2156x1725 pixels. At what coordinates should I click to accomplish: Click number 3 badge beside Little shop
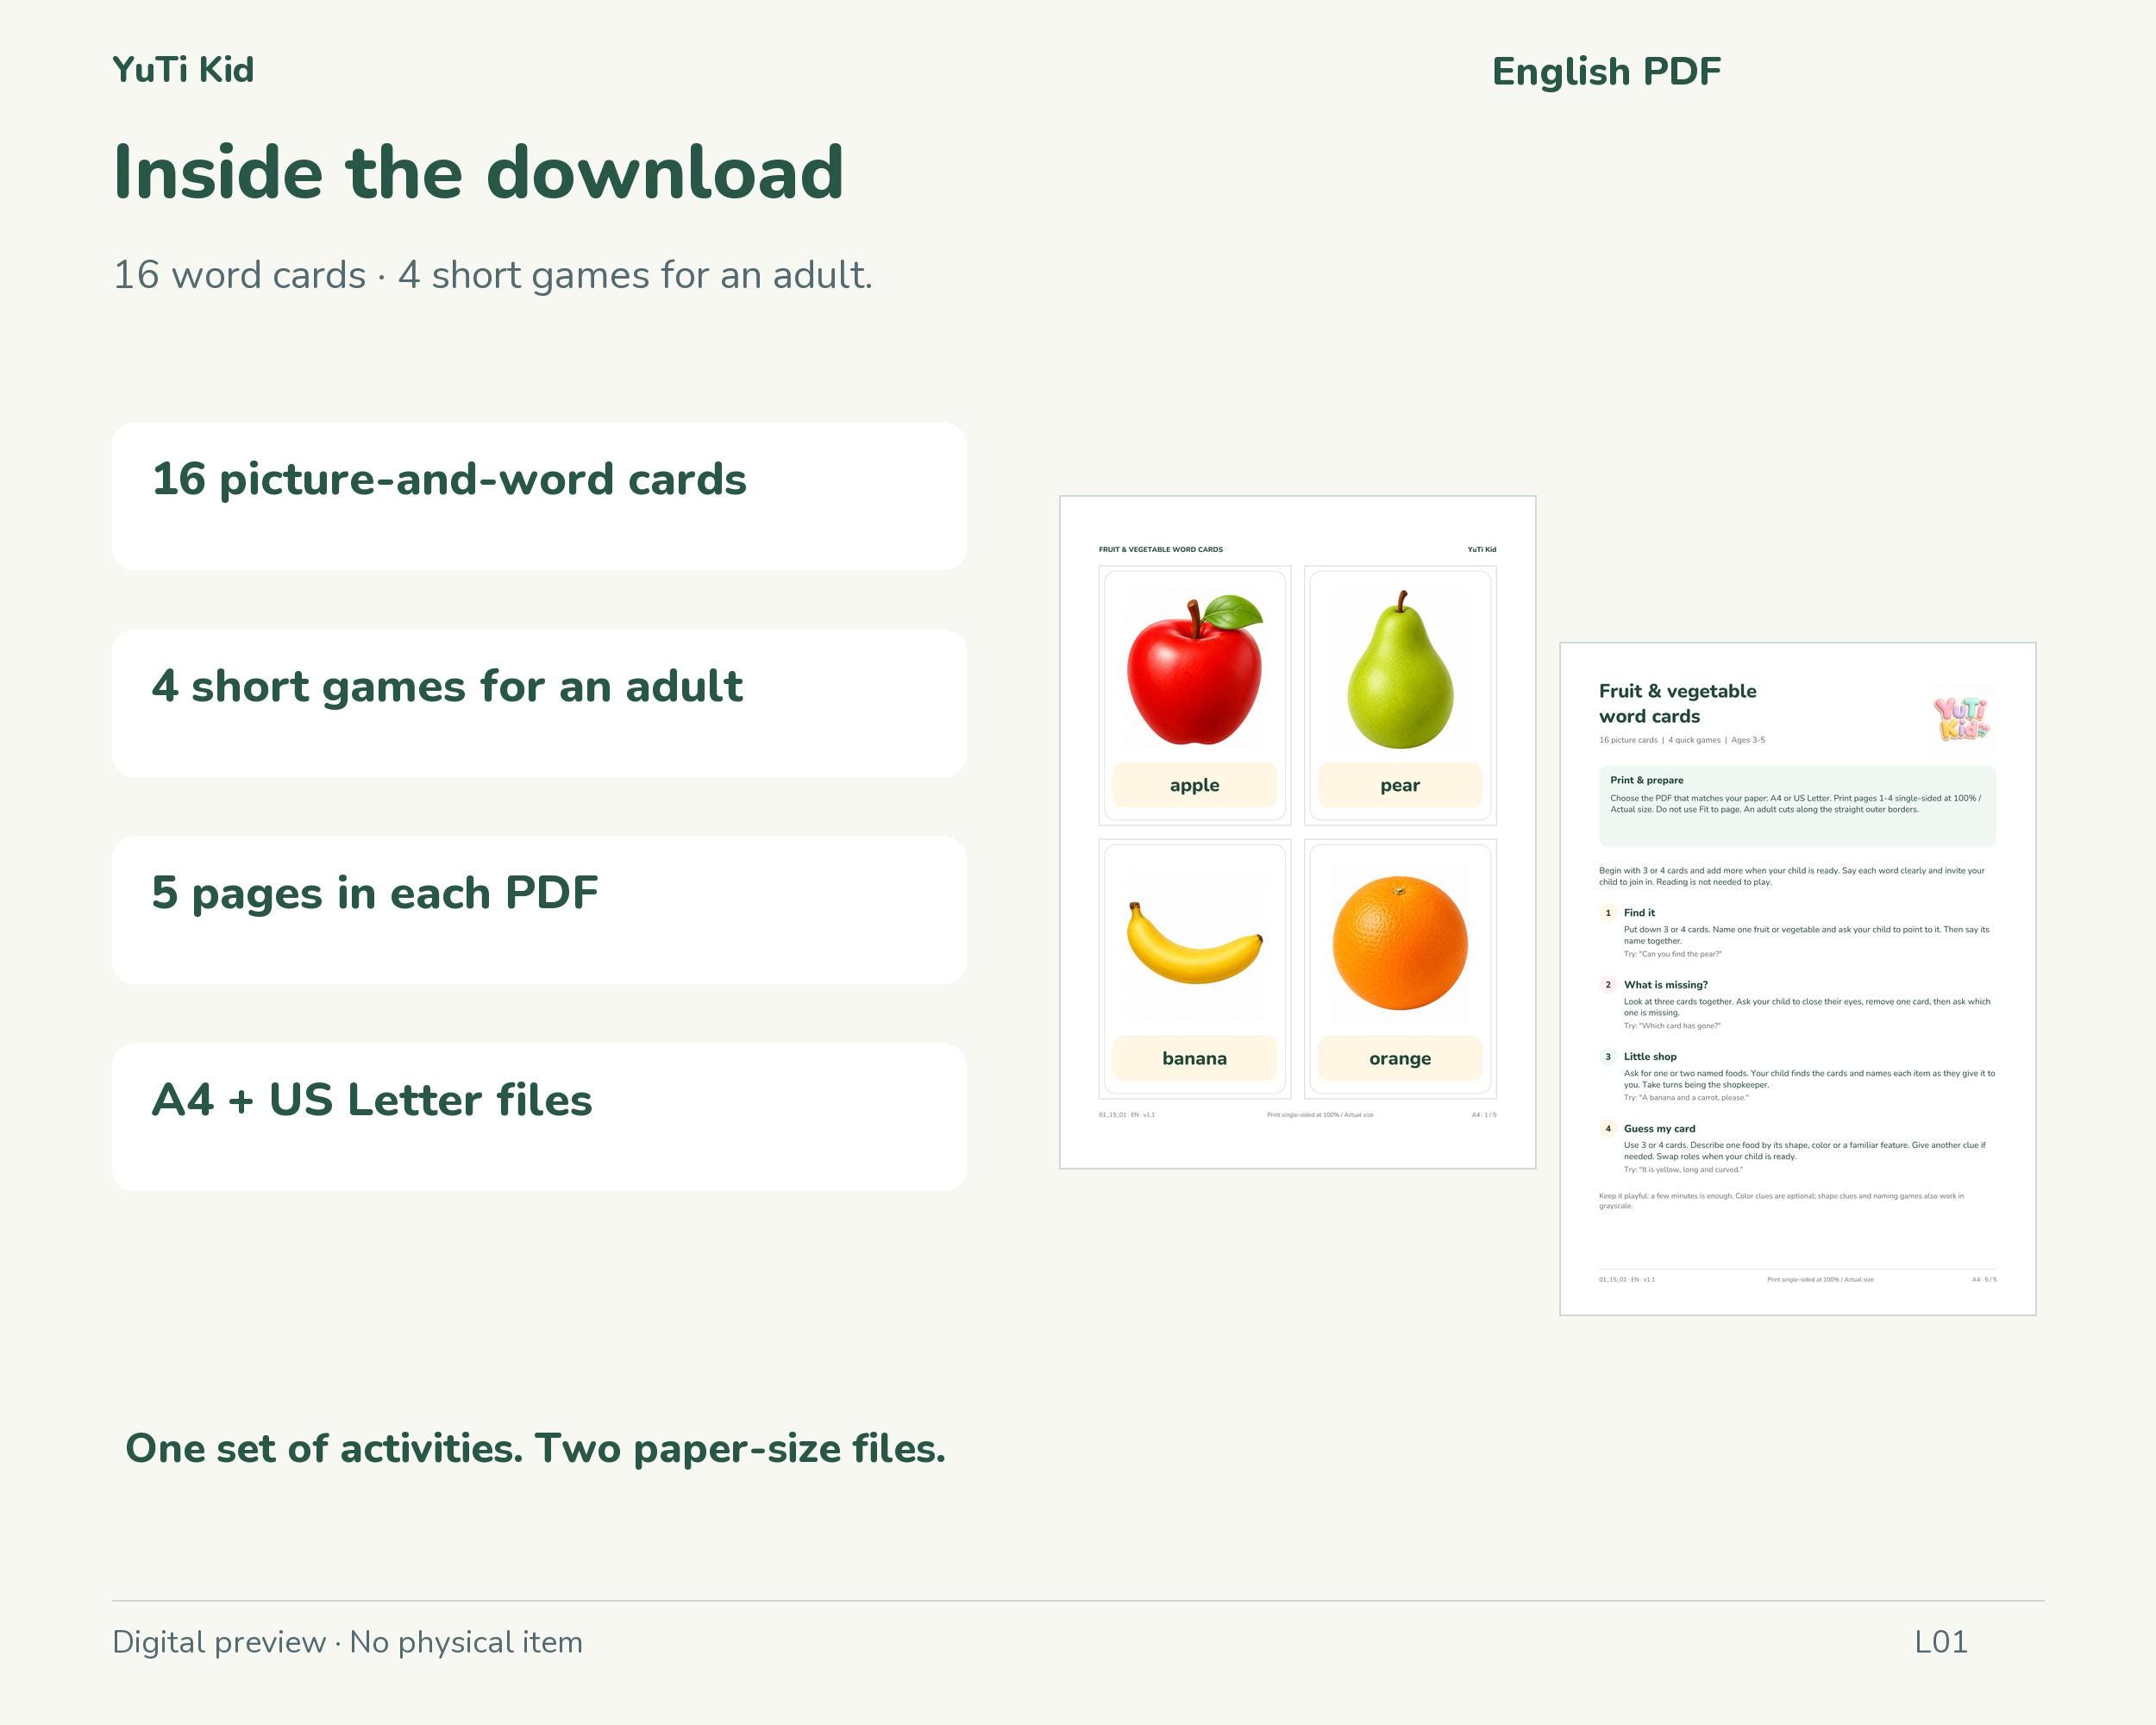1608,1057
